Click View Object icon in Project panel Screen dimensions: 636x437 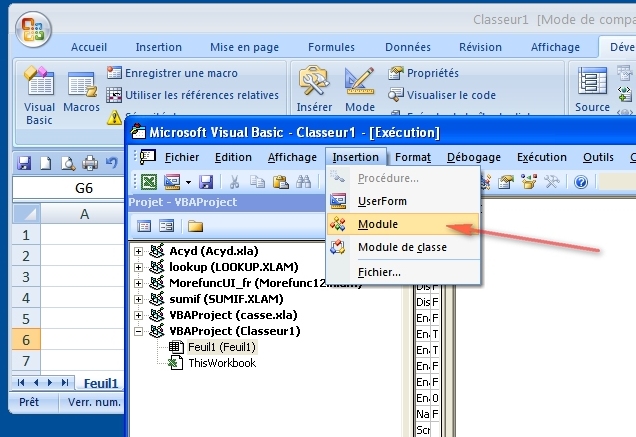166,226
